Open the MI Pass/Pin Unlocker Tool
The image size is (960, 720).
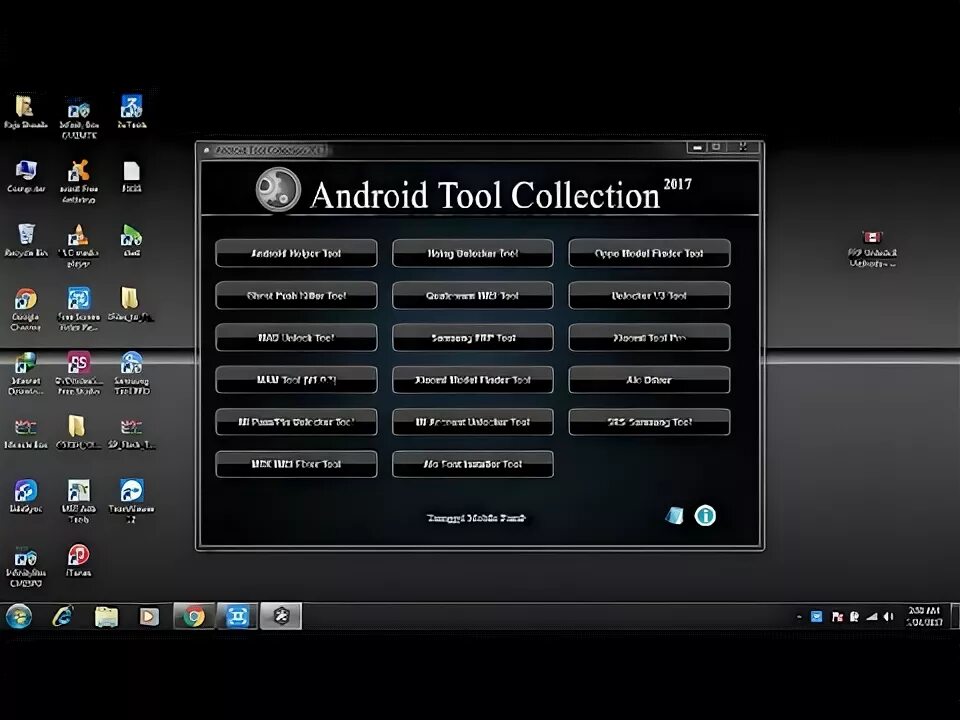[x=296, y=422]
